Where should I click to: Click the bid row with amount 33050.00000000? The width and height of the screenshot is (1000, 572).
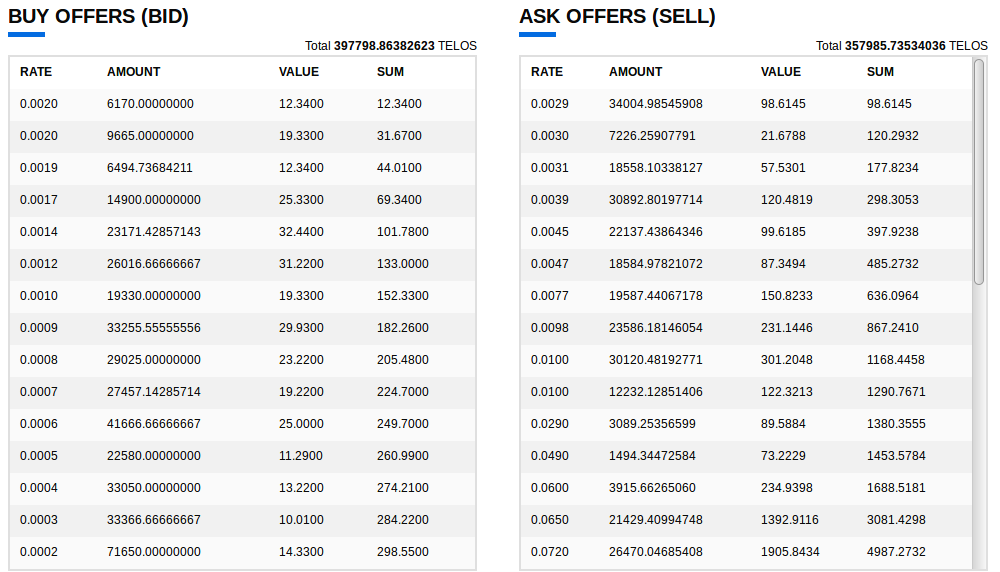(242, 488)
